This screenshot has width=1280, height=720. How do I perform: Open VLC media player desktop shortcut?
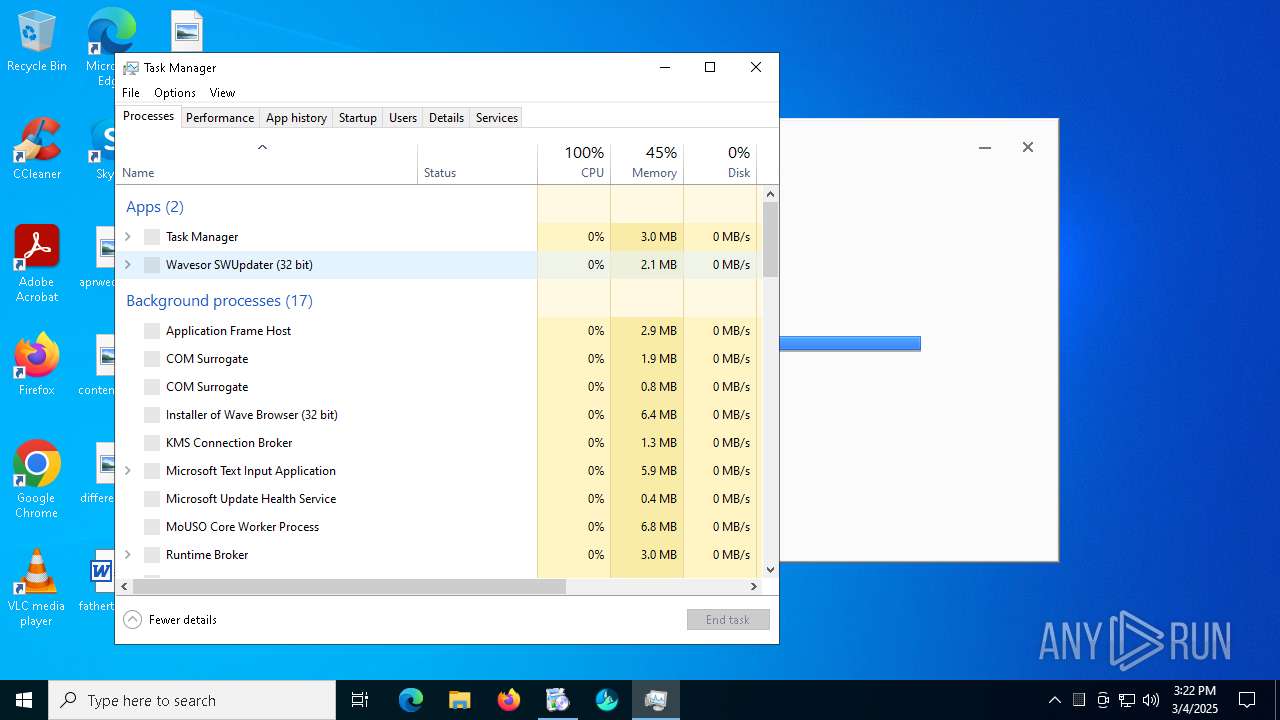[x=37, y=588]
